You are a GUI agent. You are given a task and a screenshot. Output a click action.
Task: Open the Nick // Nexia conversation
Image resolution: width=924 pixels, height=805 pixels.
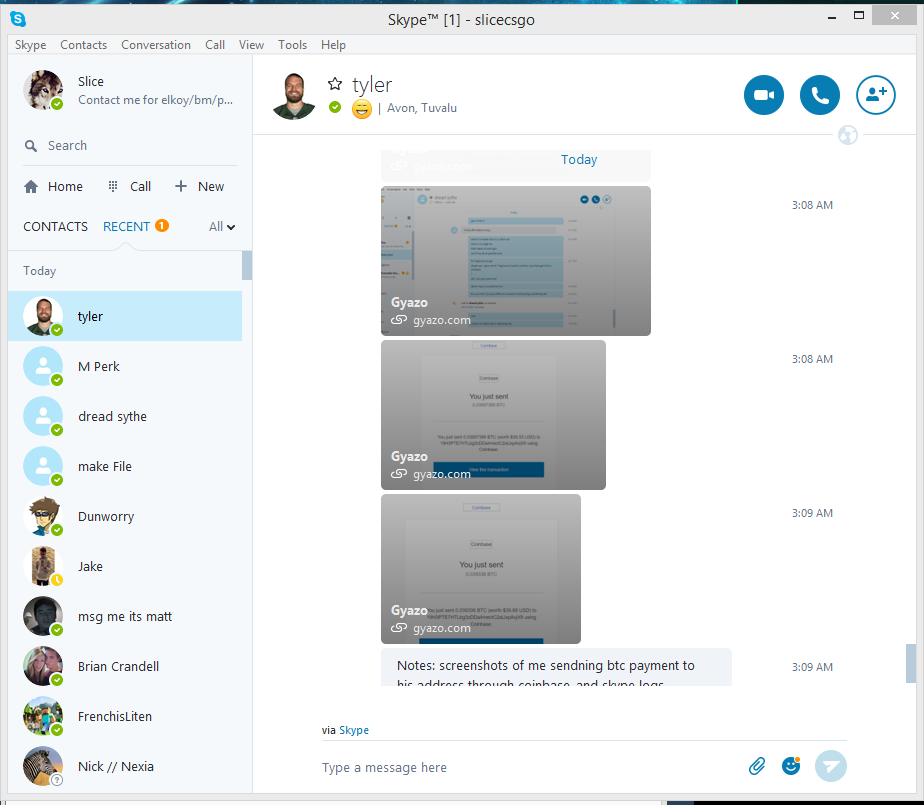point(125,767)
